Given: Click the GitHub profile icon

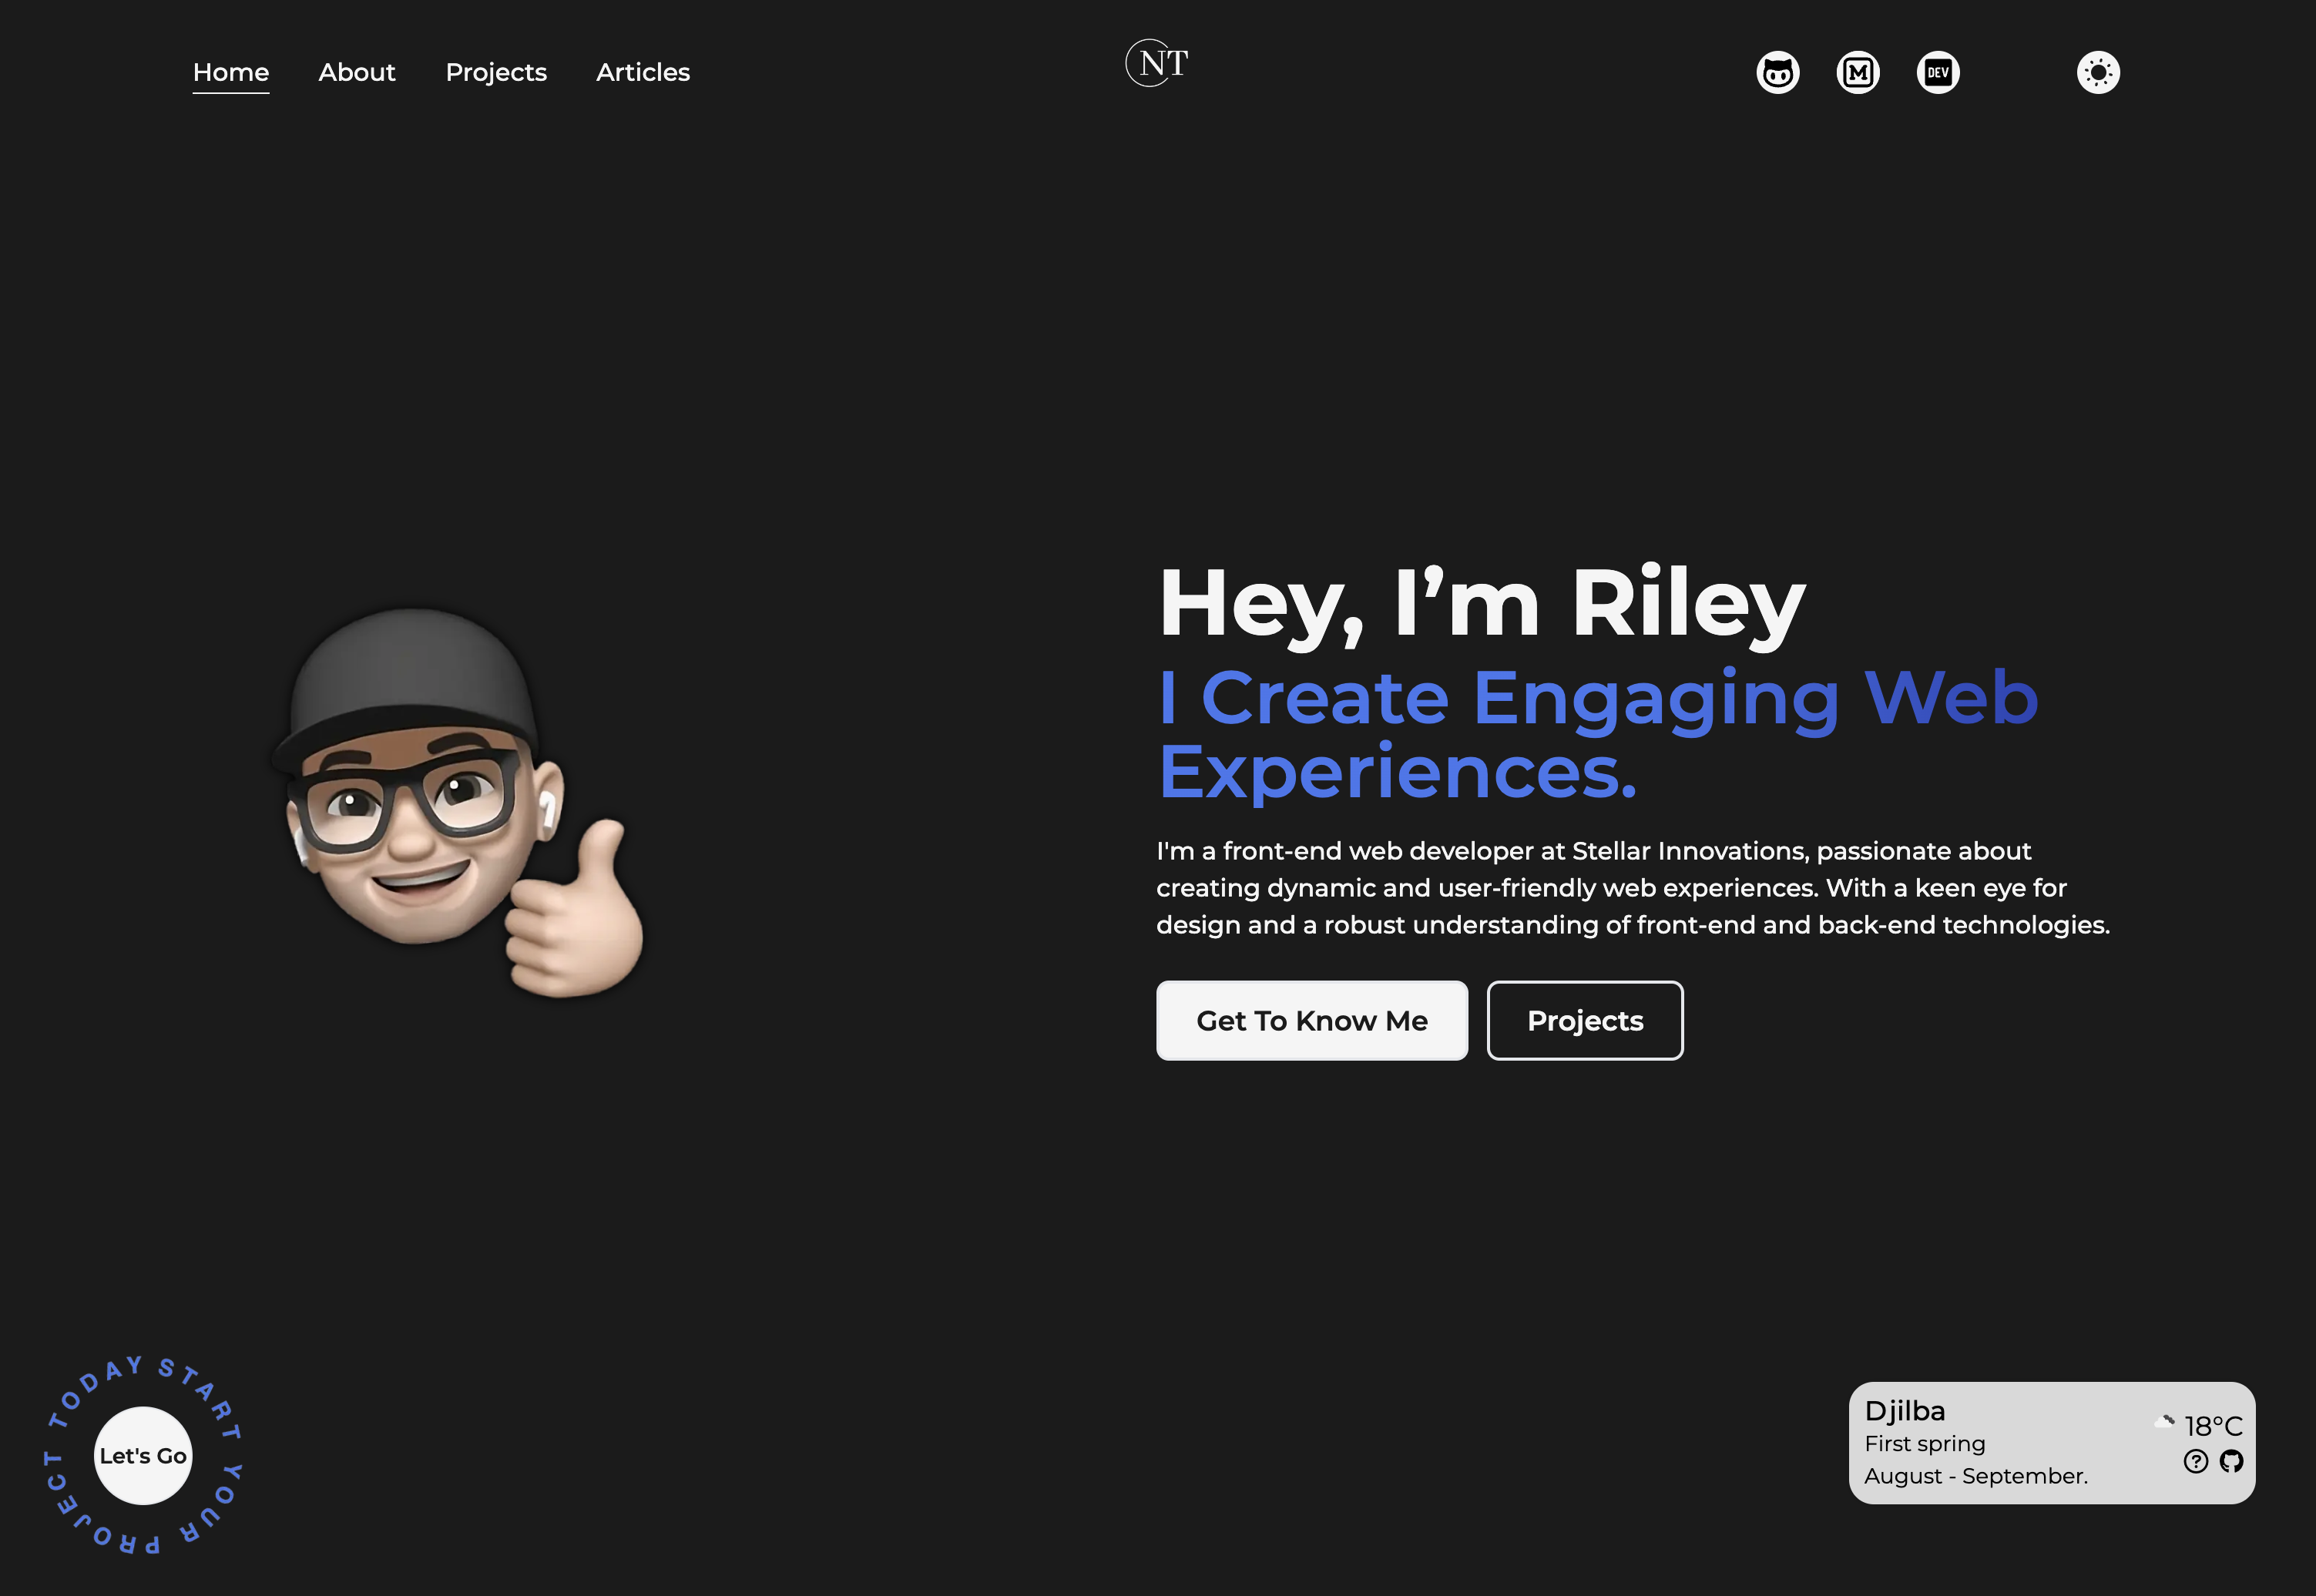Looking at the screenshot, I should [x=1776, y=70].
